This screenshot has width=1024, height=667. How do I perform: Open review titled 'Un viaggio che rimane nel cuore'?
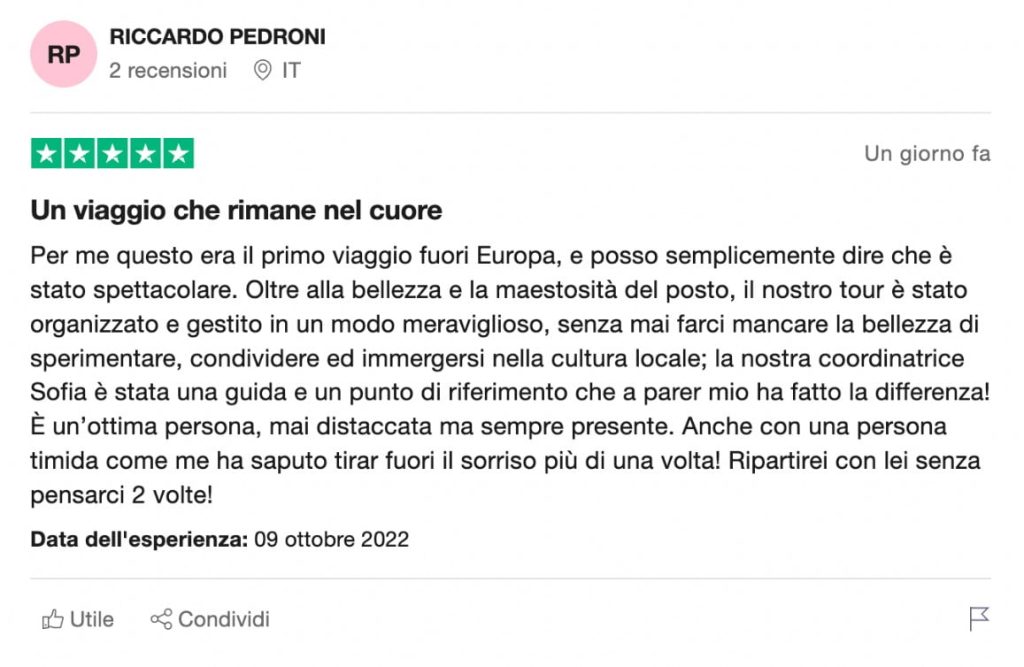(x=236, y=211)
